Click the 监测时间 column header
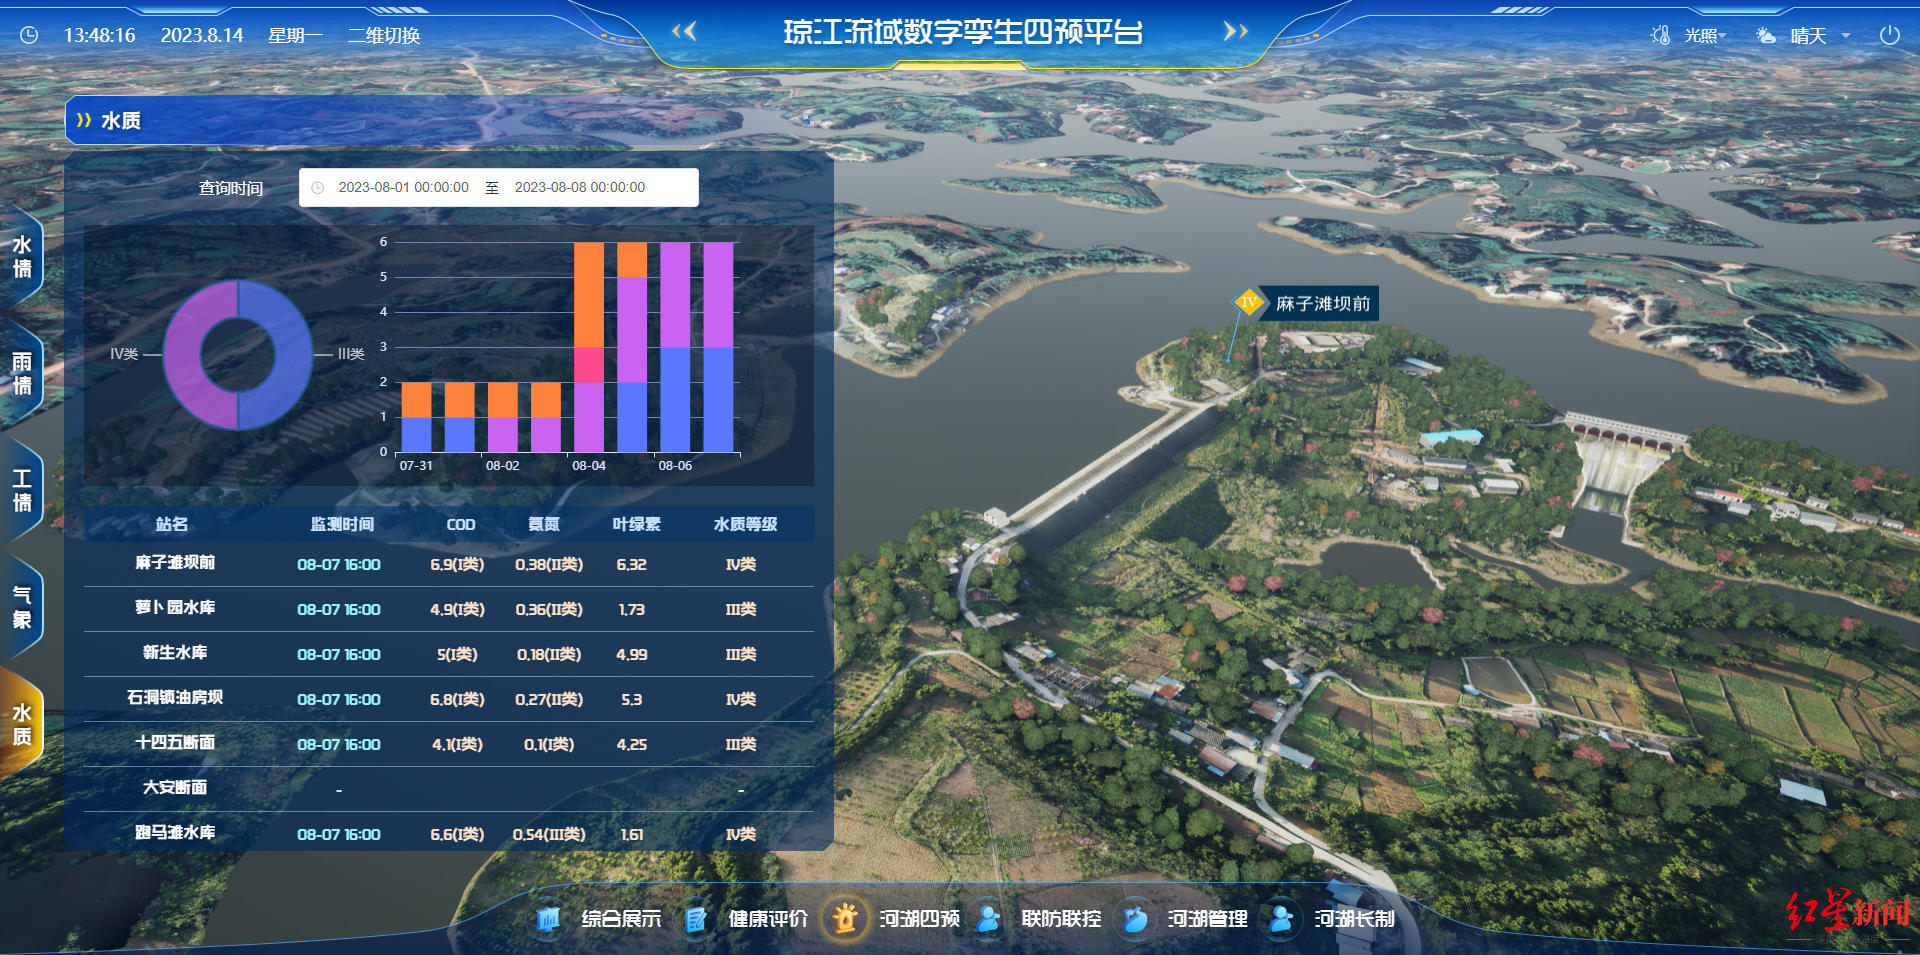Screen dimensions: 1920x955 click(x=342, y=524)
